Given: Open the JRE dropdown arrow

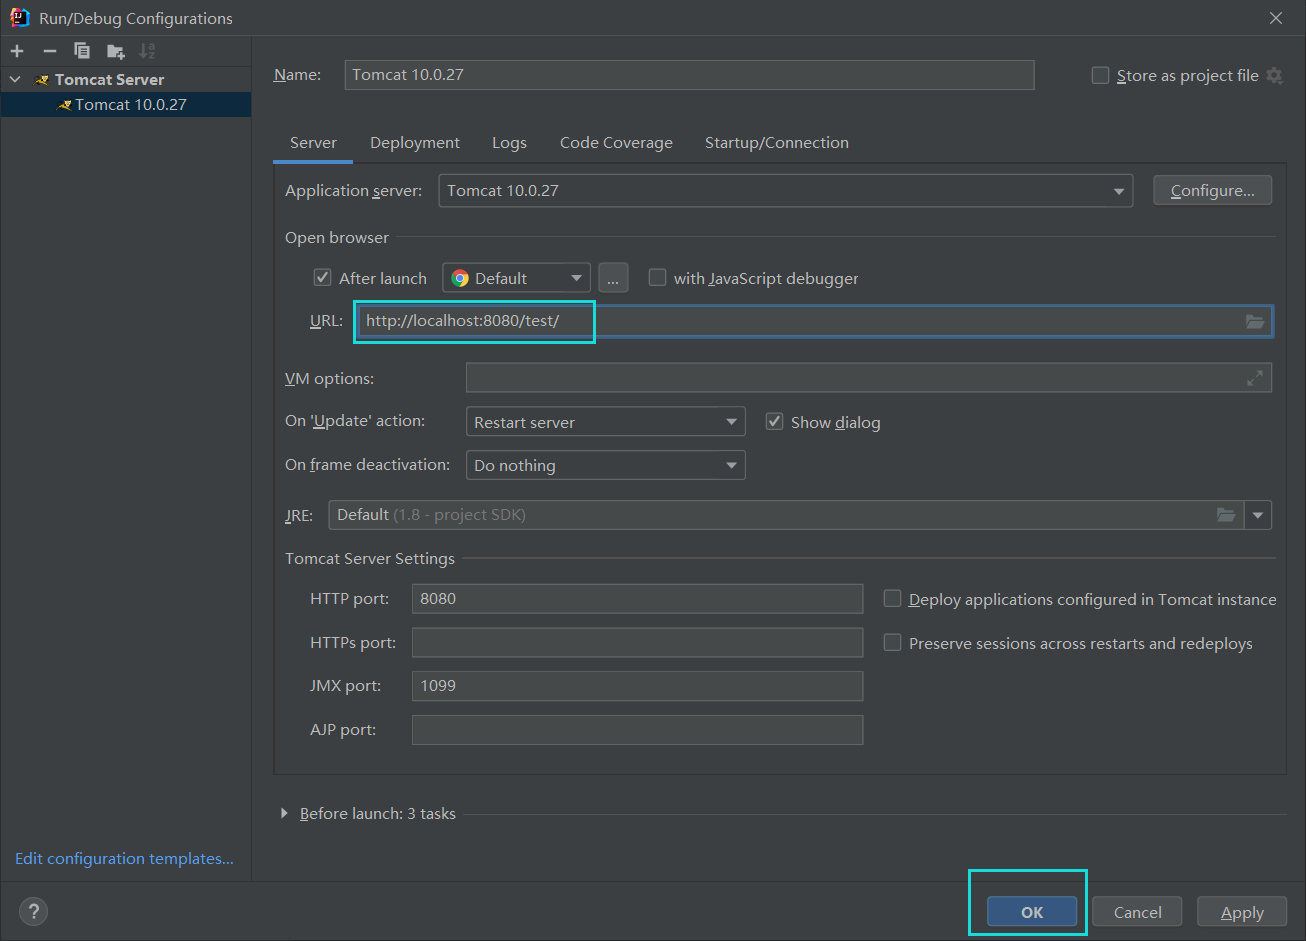Looking at the screenshot, I should pos(1258,515).
